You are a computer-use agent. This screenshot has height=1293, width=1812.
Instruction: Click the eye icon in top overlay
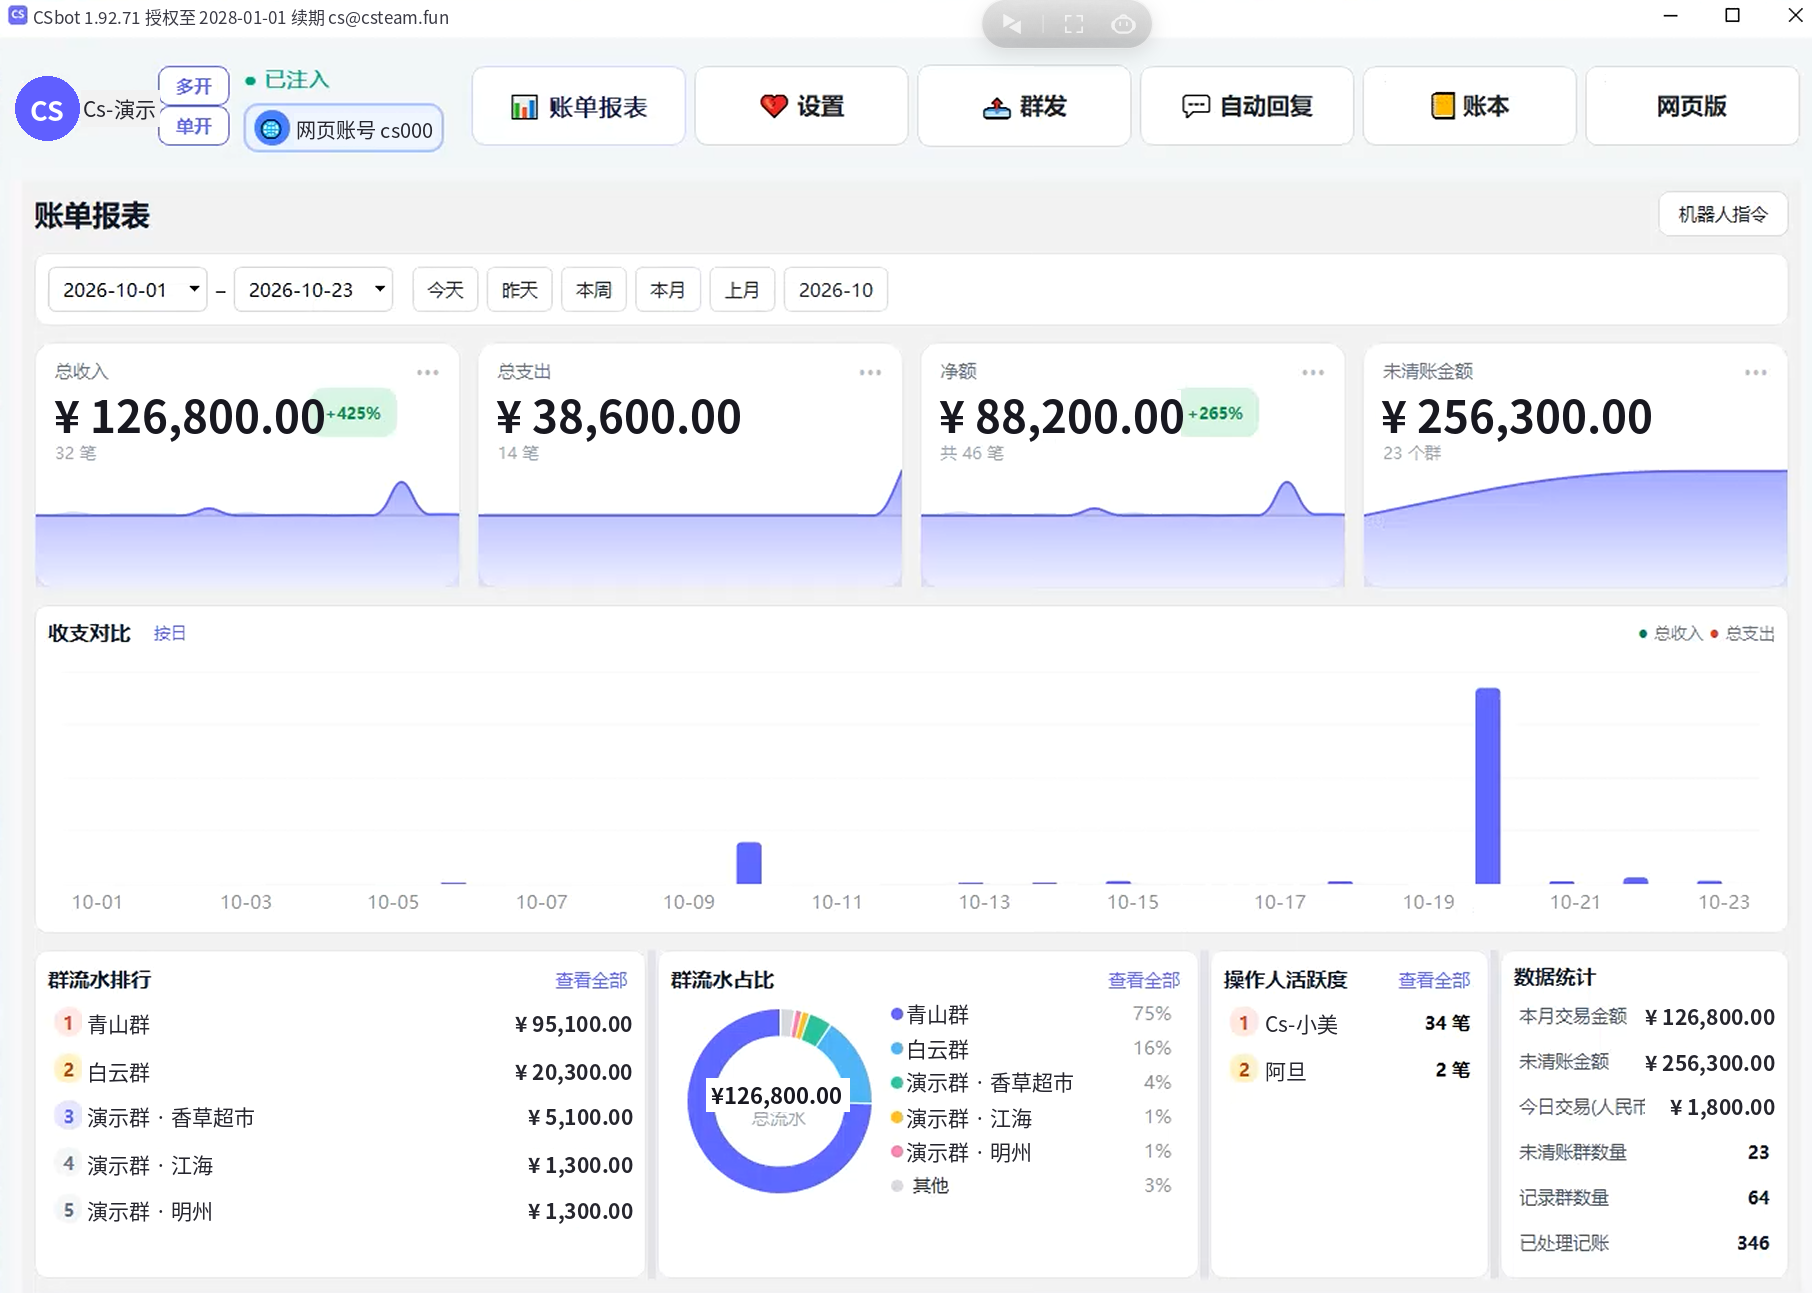1123,24
